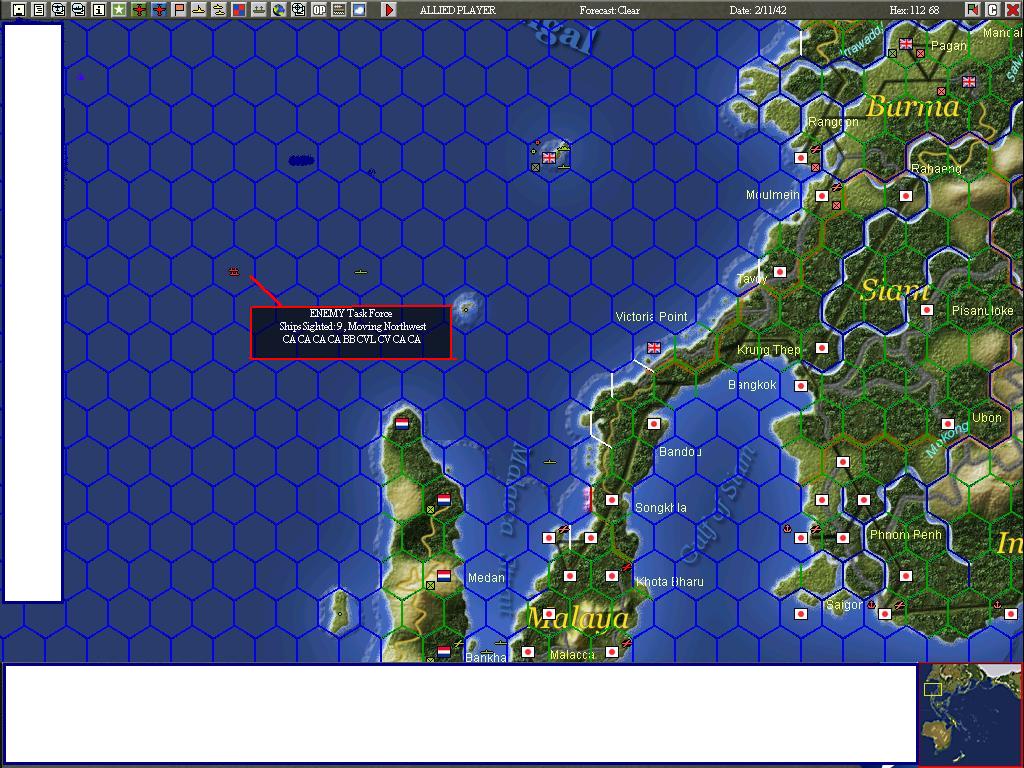Click the single yellow ship toolbar icon

point(199,10)
